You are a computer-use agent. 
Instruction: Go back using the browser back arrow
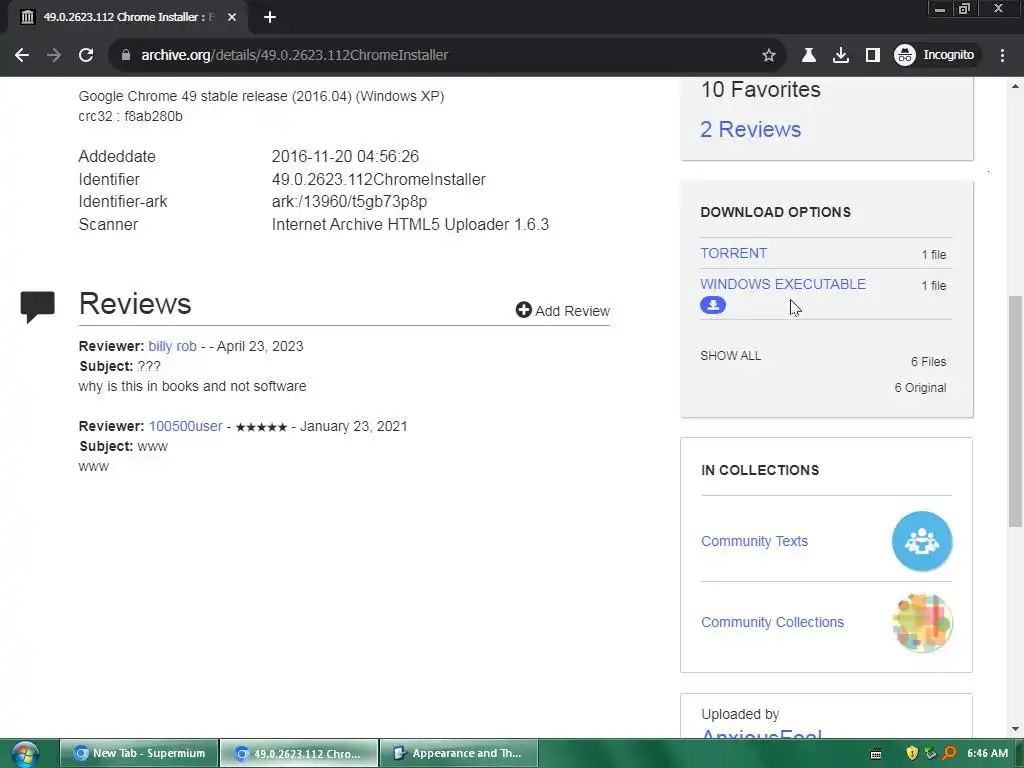[22, 55]
